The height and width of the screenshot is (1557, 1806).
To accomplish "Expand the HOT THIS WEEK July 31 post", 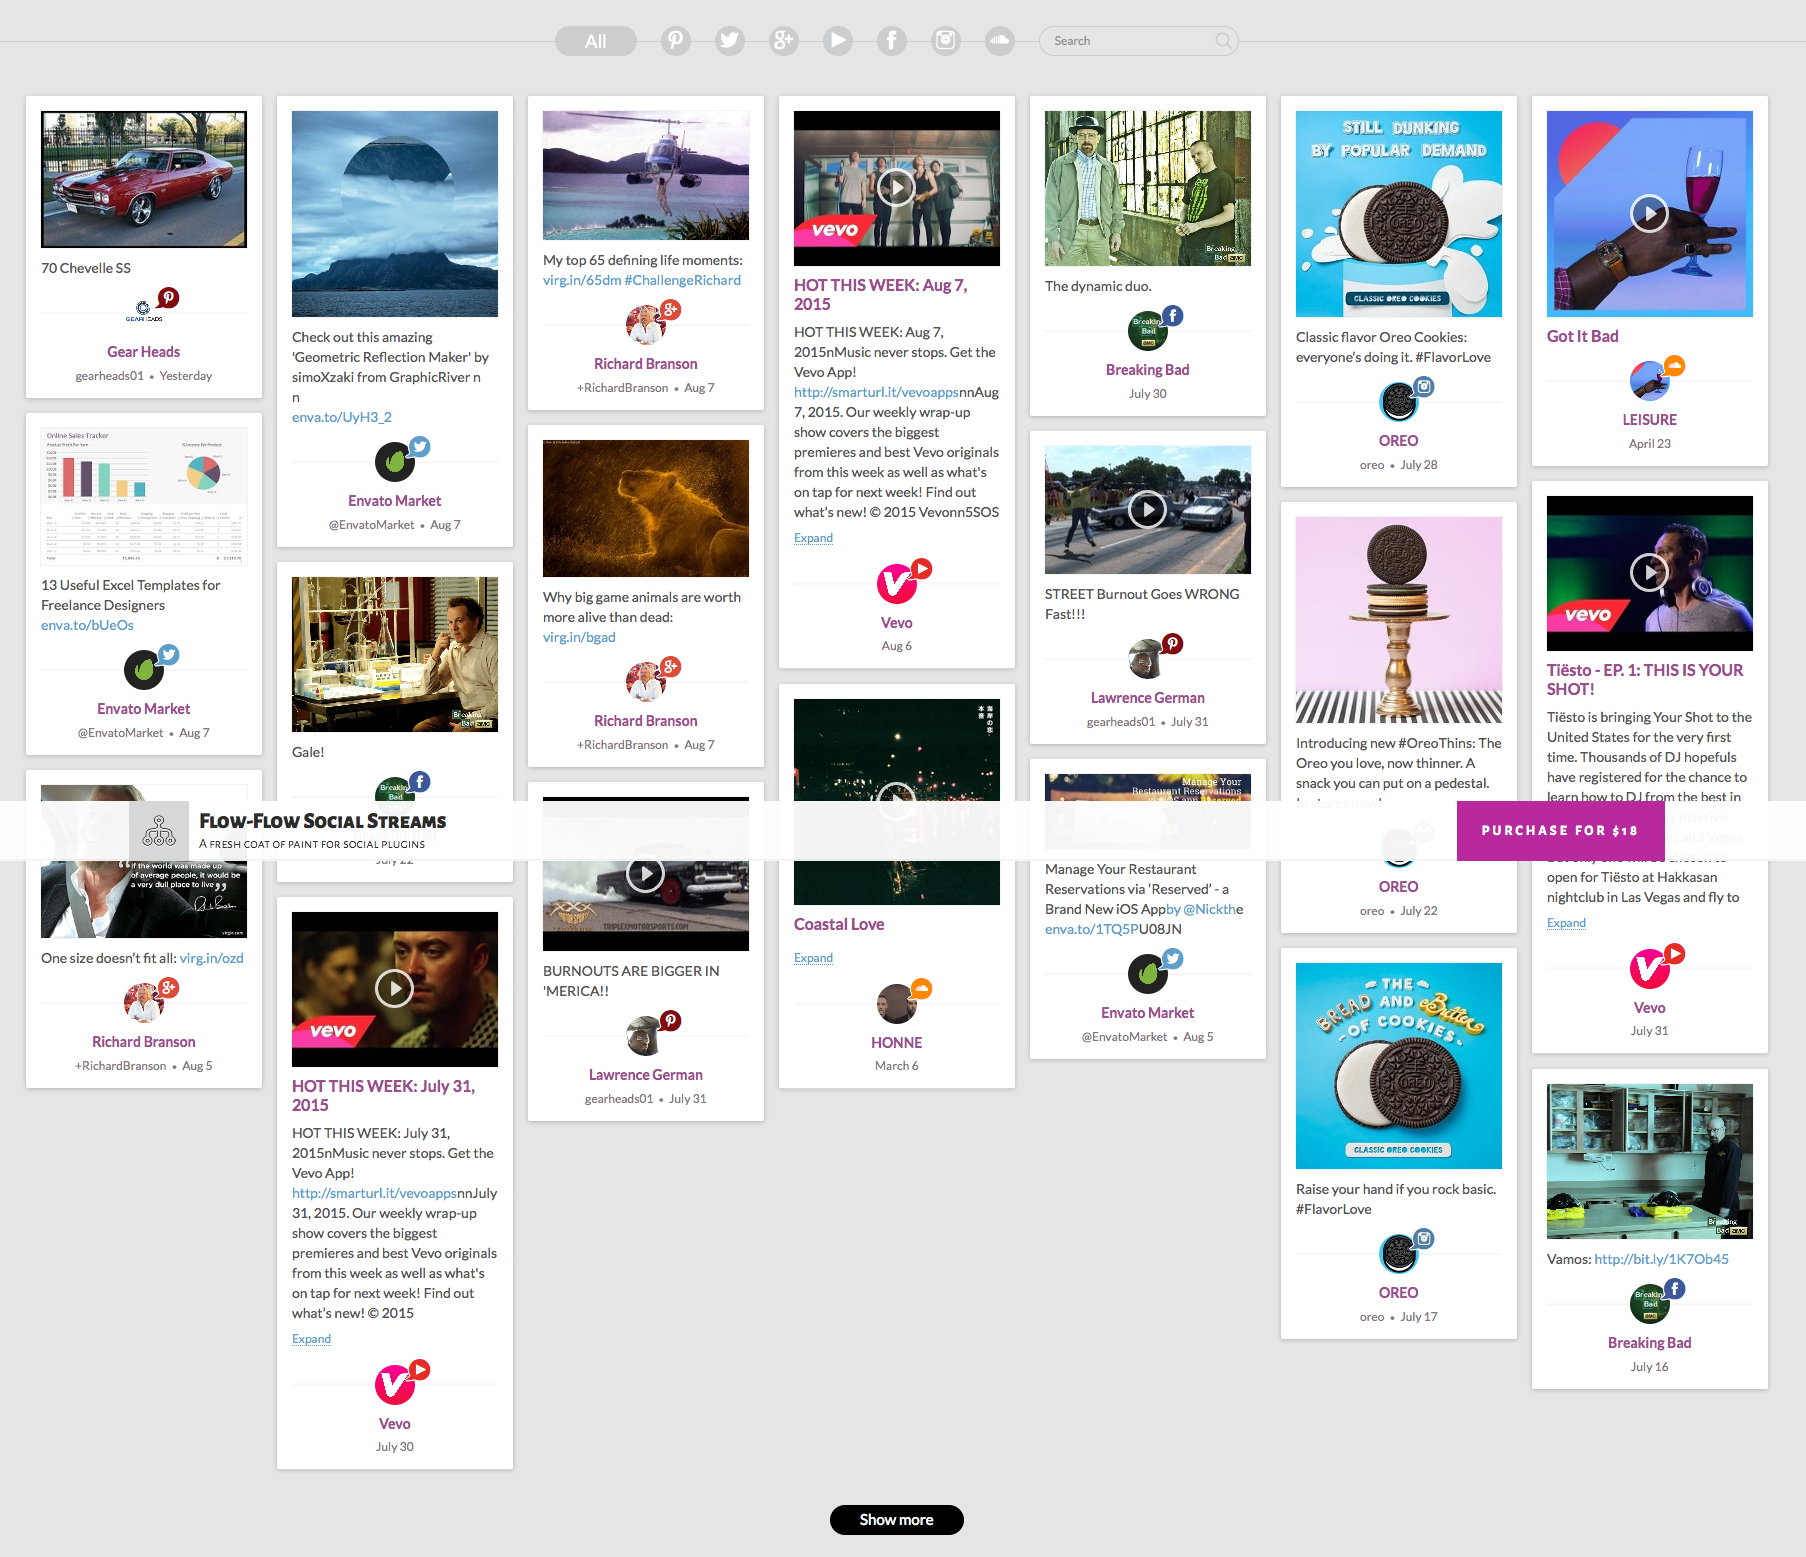I will (x=312, y=1339).
